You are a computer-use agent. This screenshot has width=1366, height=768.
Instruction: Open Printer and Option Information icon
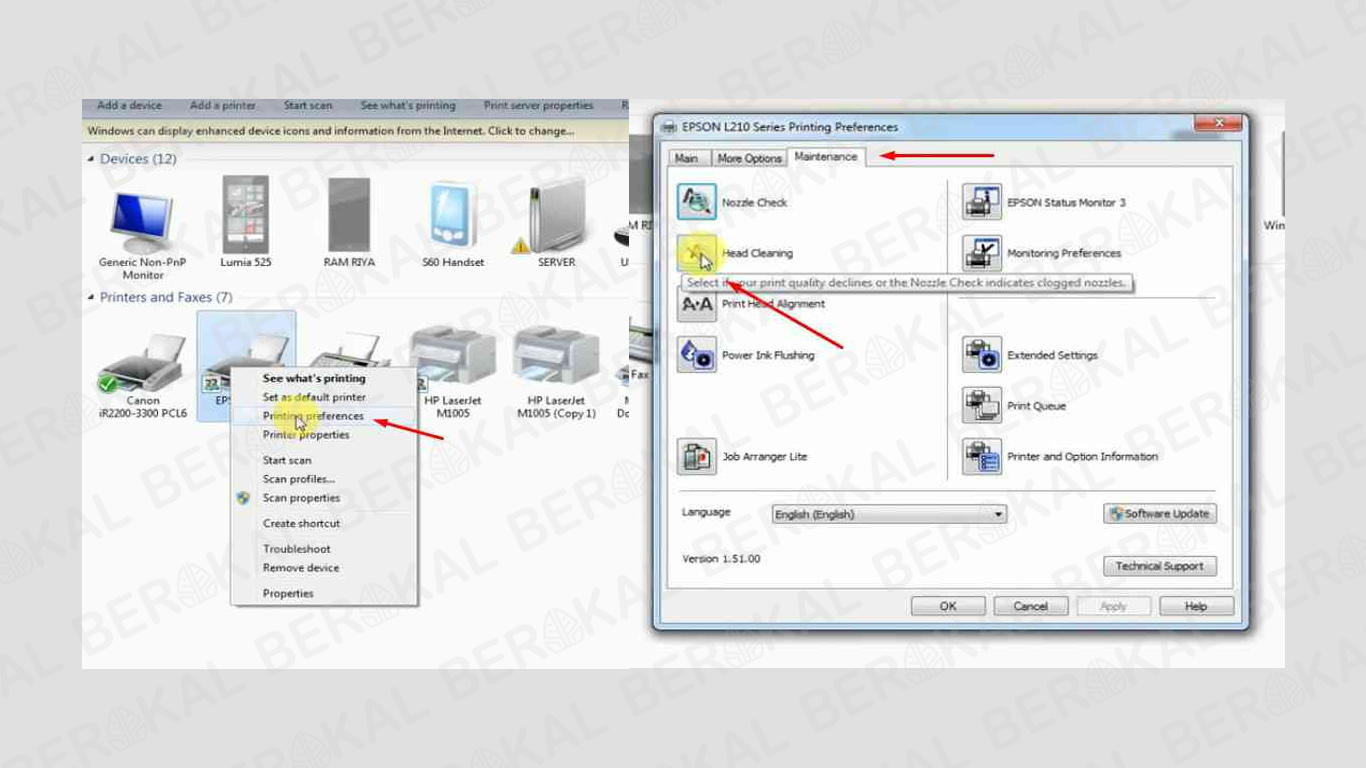[x=981, y=456]
